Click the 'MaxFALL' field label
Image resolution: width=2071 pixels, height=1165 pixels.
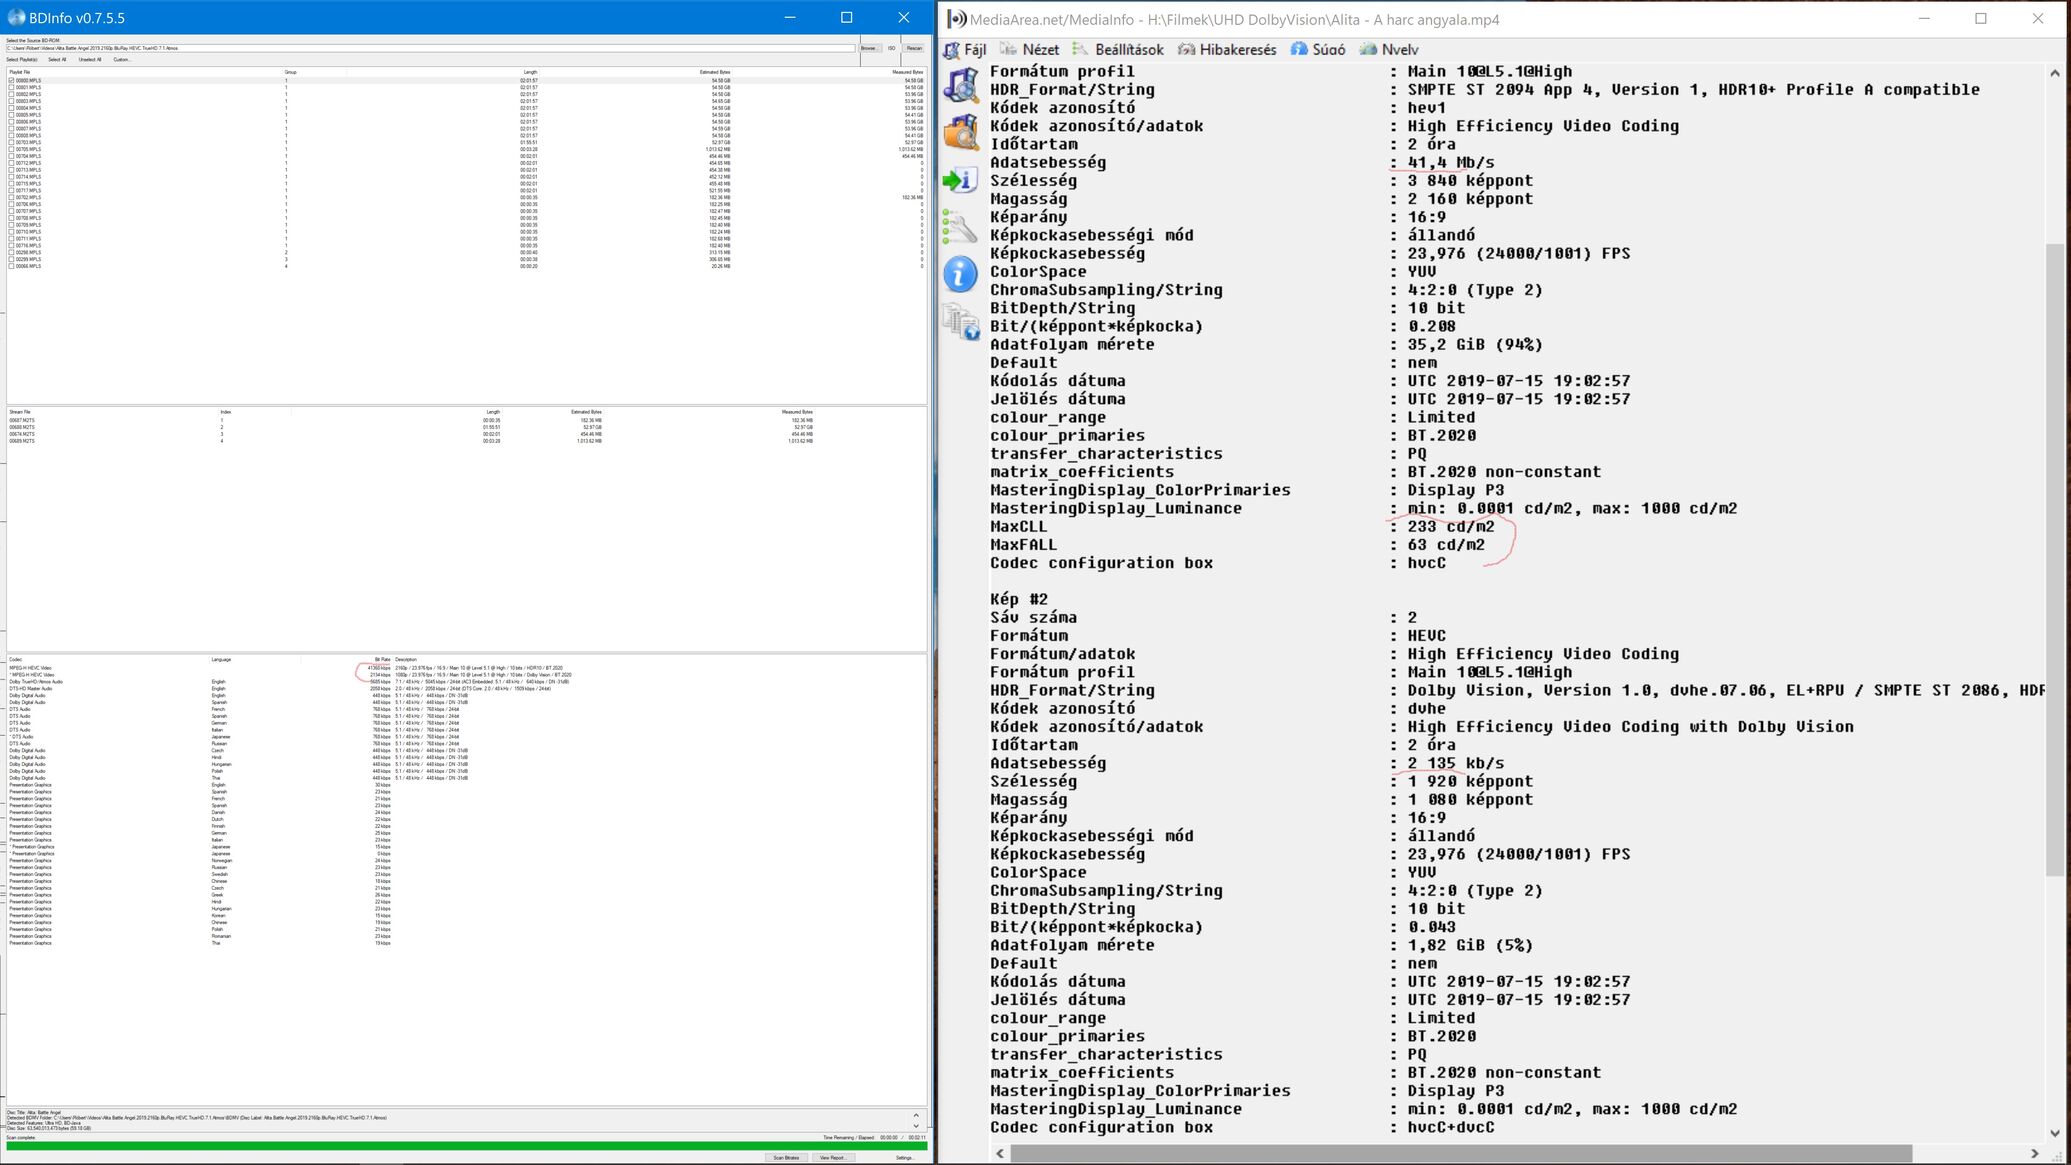pyautogui.click(x=1023, y=545)
